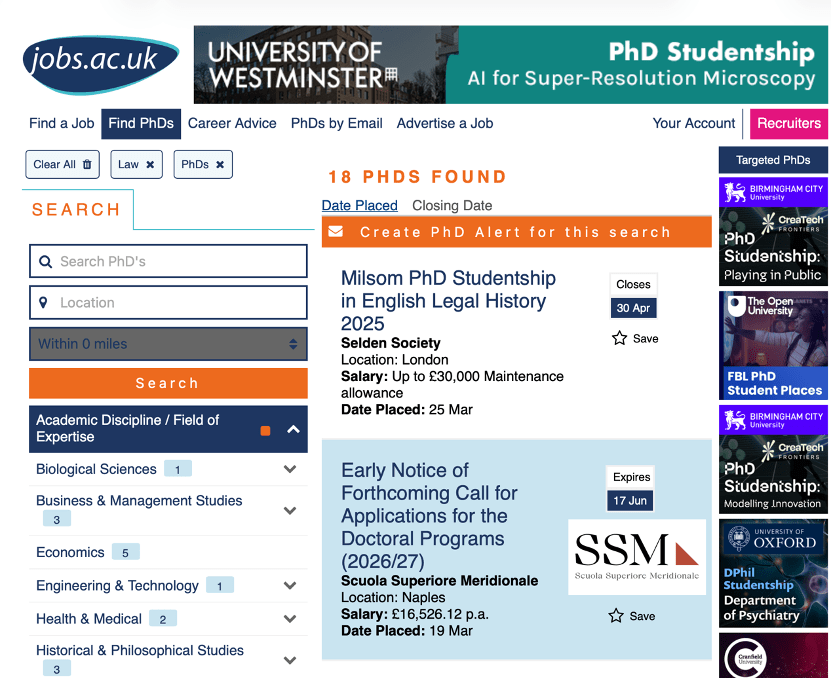The image size is (832, 678).
Task: Click the Health & Medical count badge 2
Action: pyautogui.click(x=163, y=619)
